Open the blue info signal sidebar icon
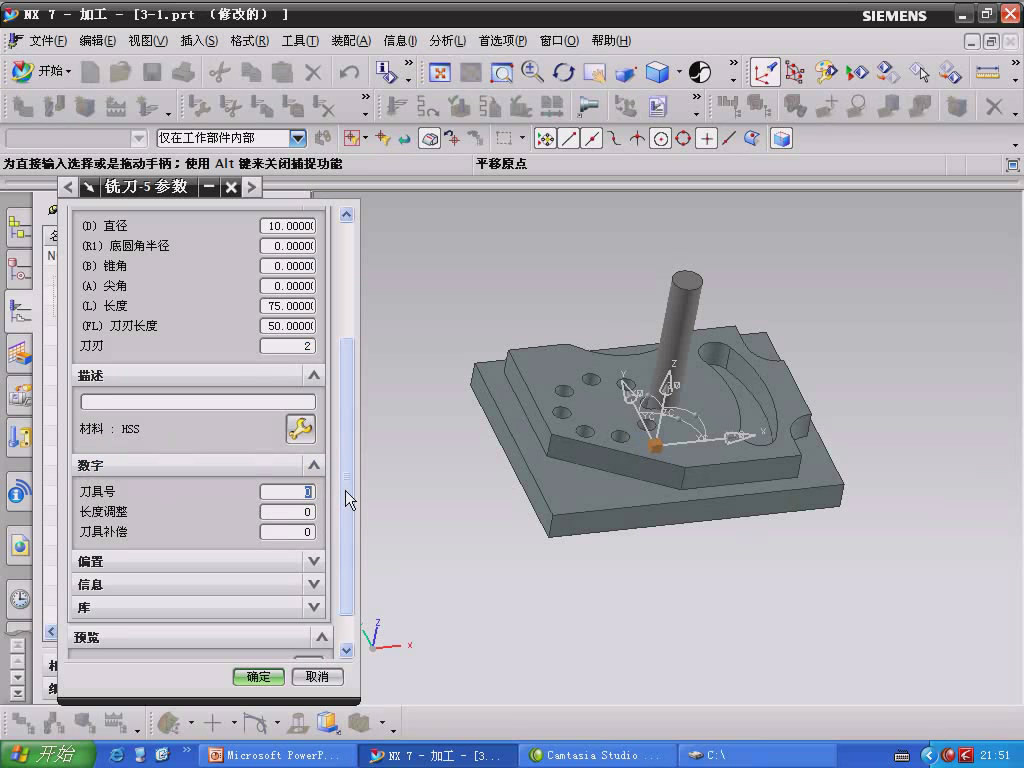This screenshot has width=1024, height=768. coord(19,492)
